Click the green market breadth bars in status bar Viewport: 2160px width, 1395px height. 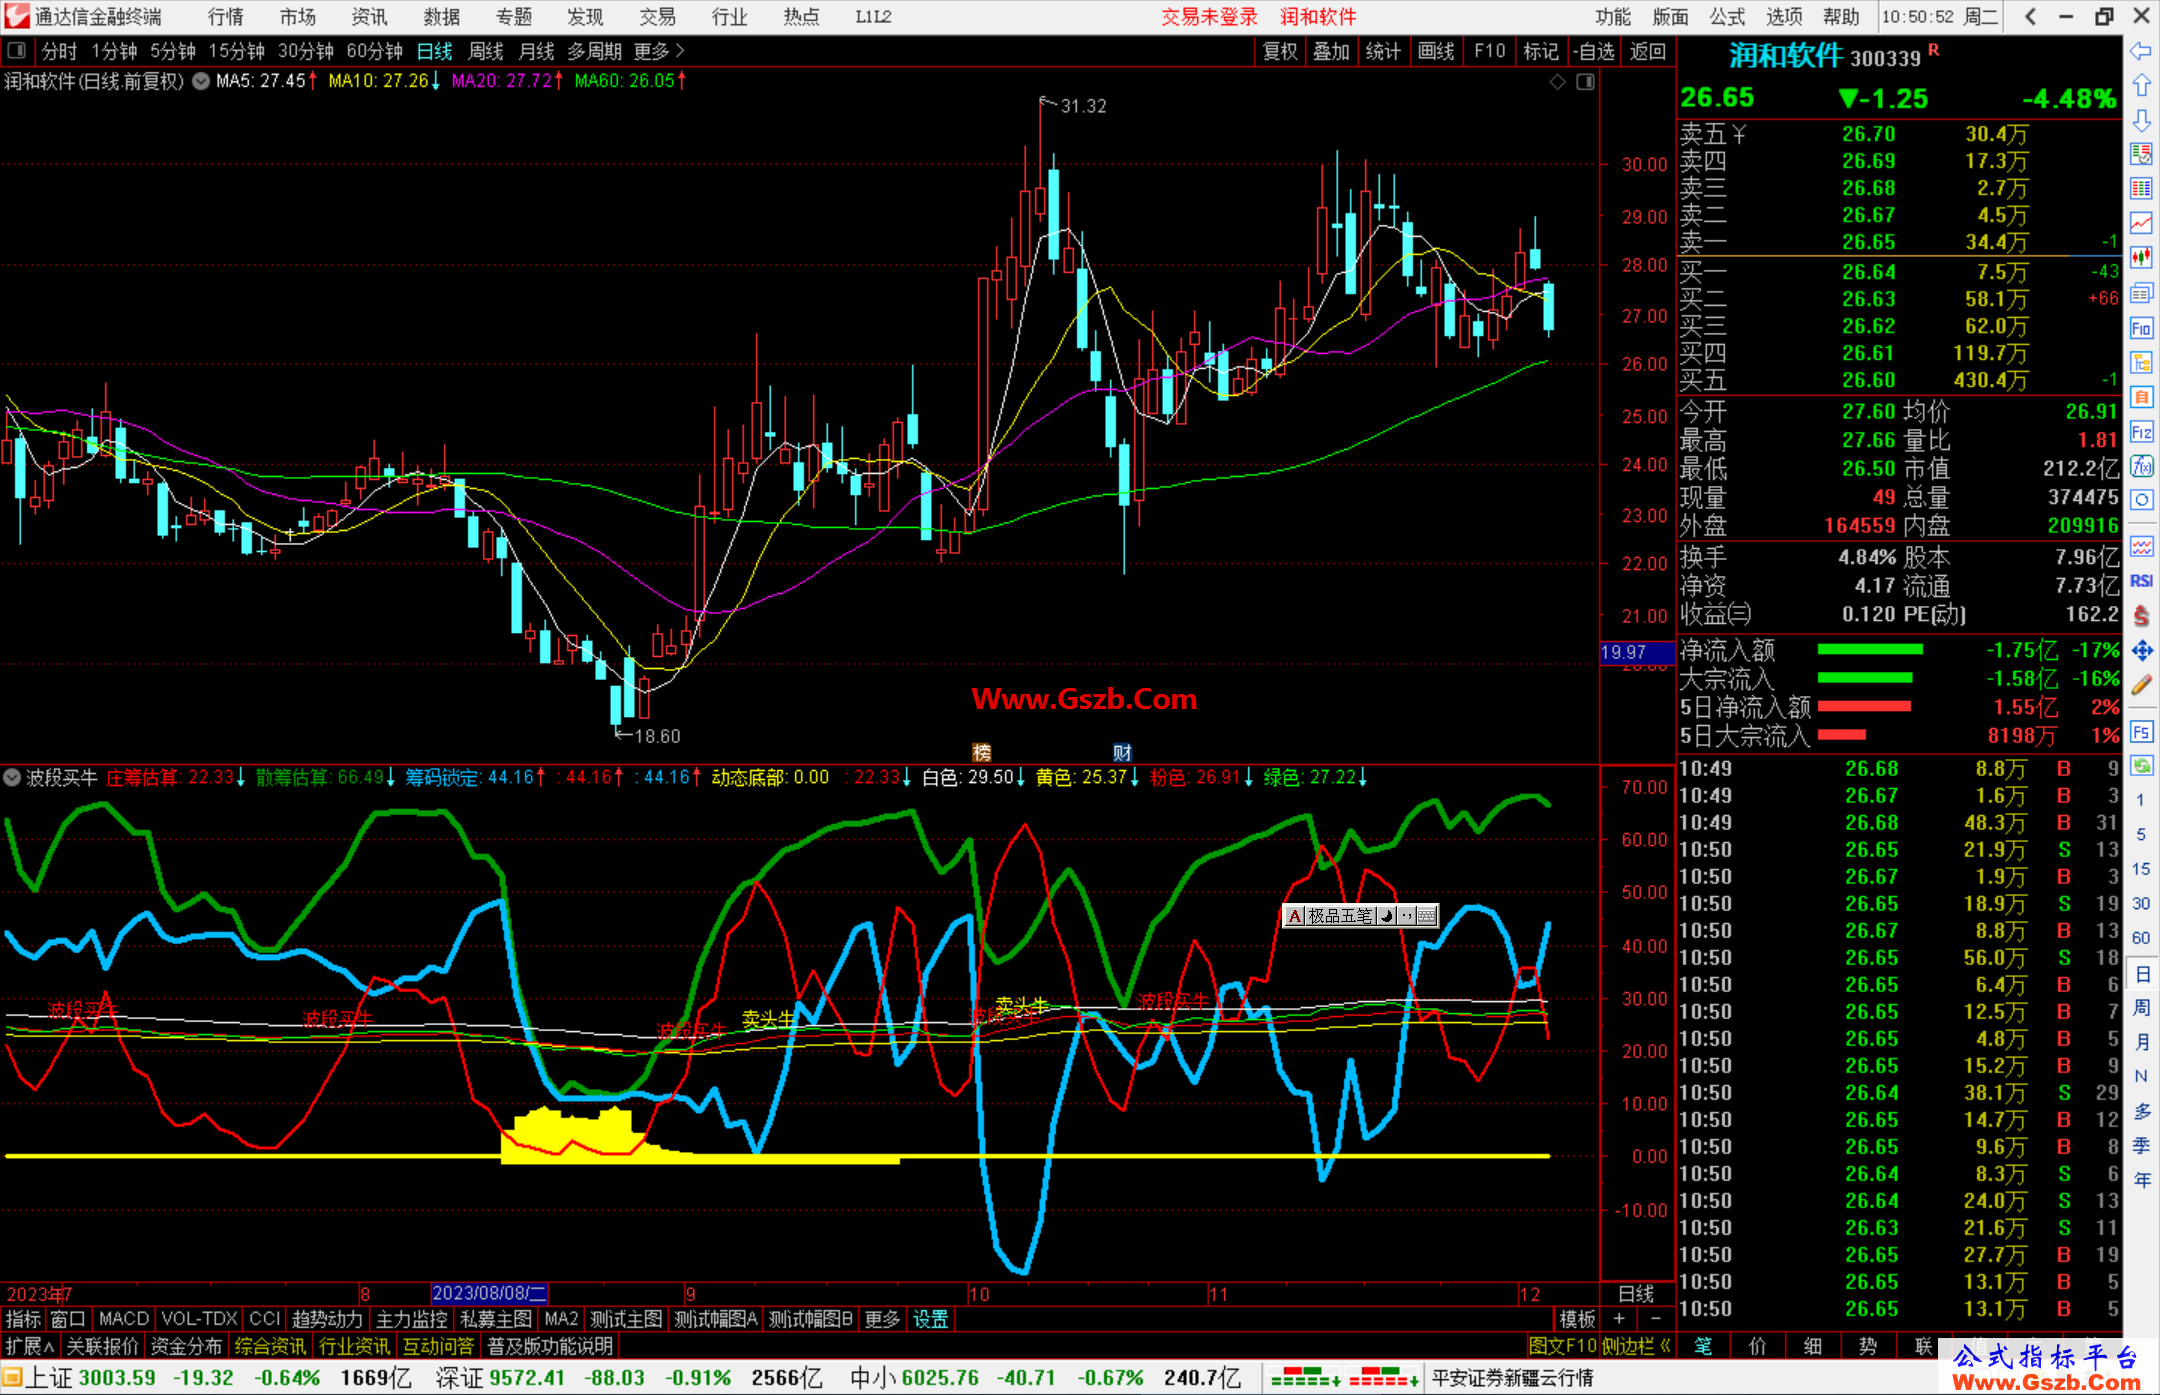pyautogui.click(x=1305, y=1379)
